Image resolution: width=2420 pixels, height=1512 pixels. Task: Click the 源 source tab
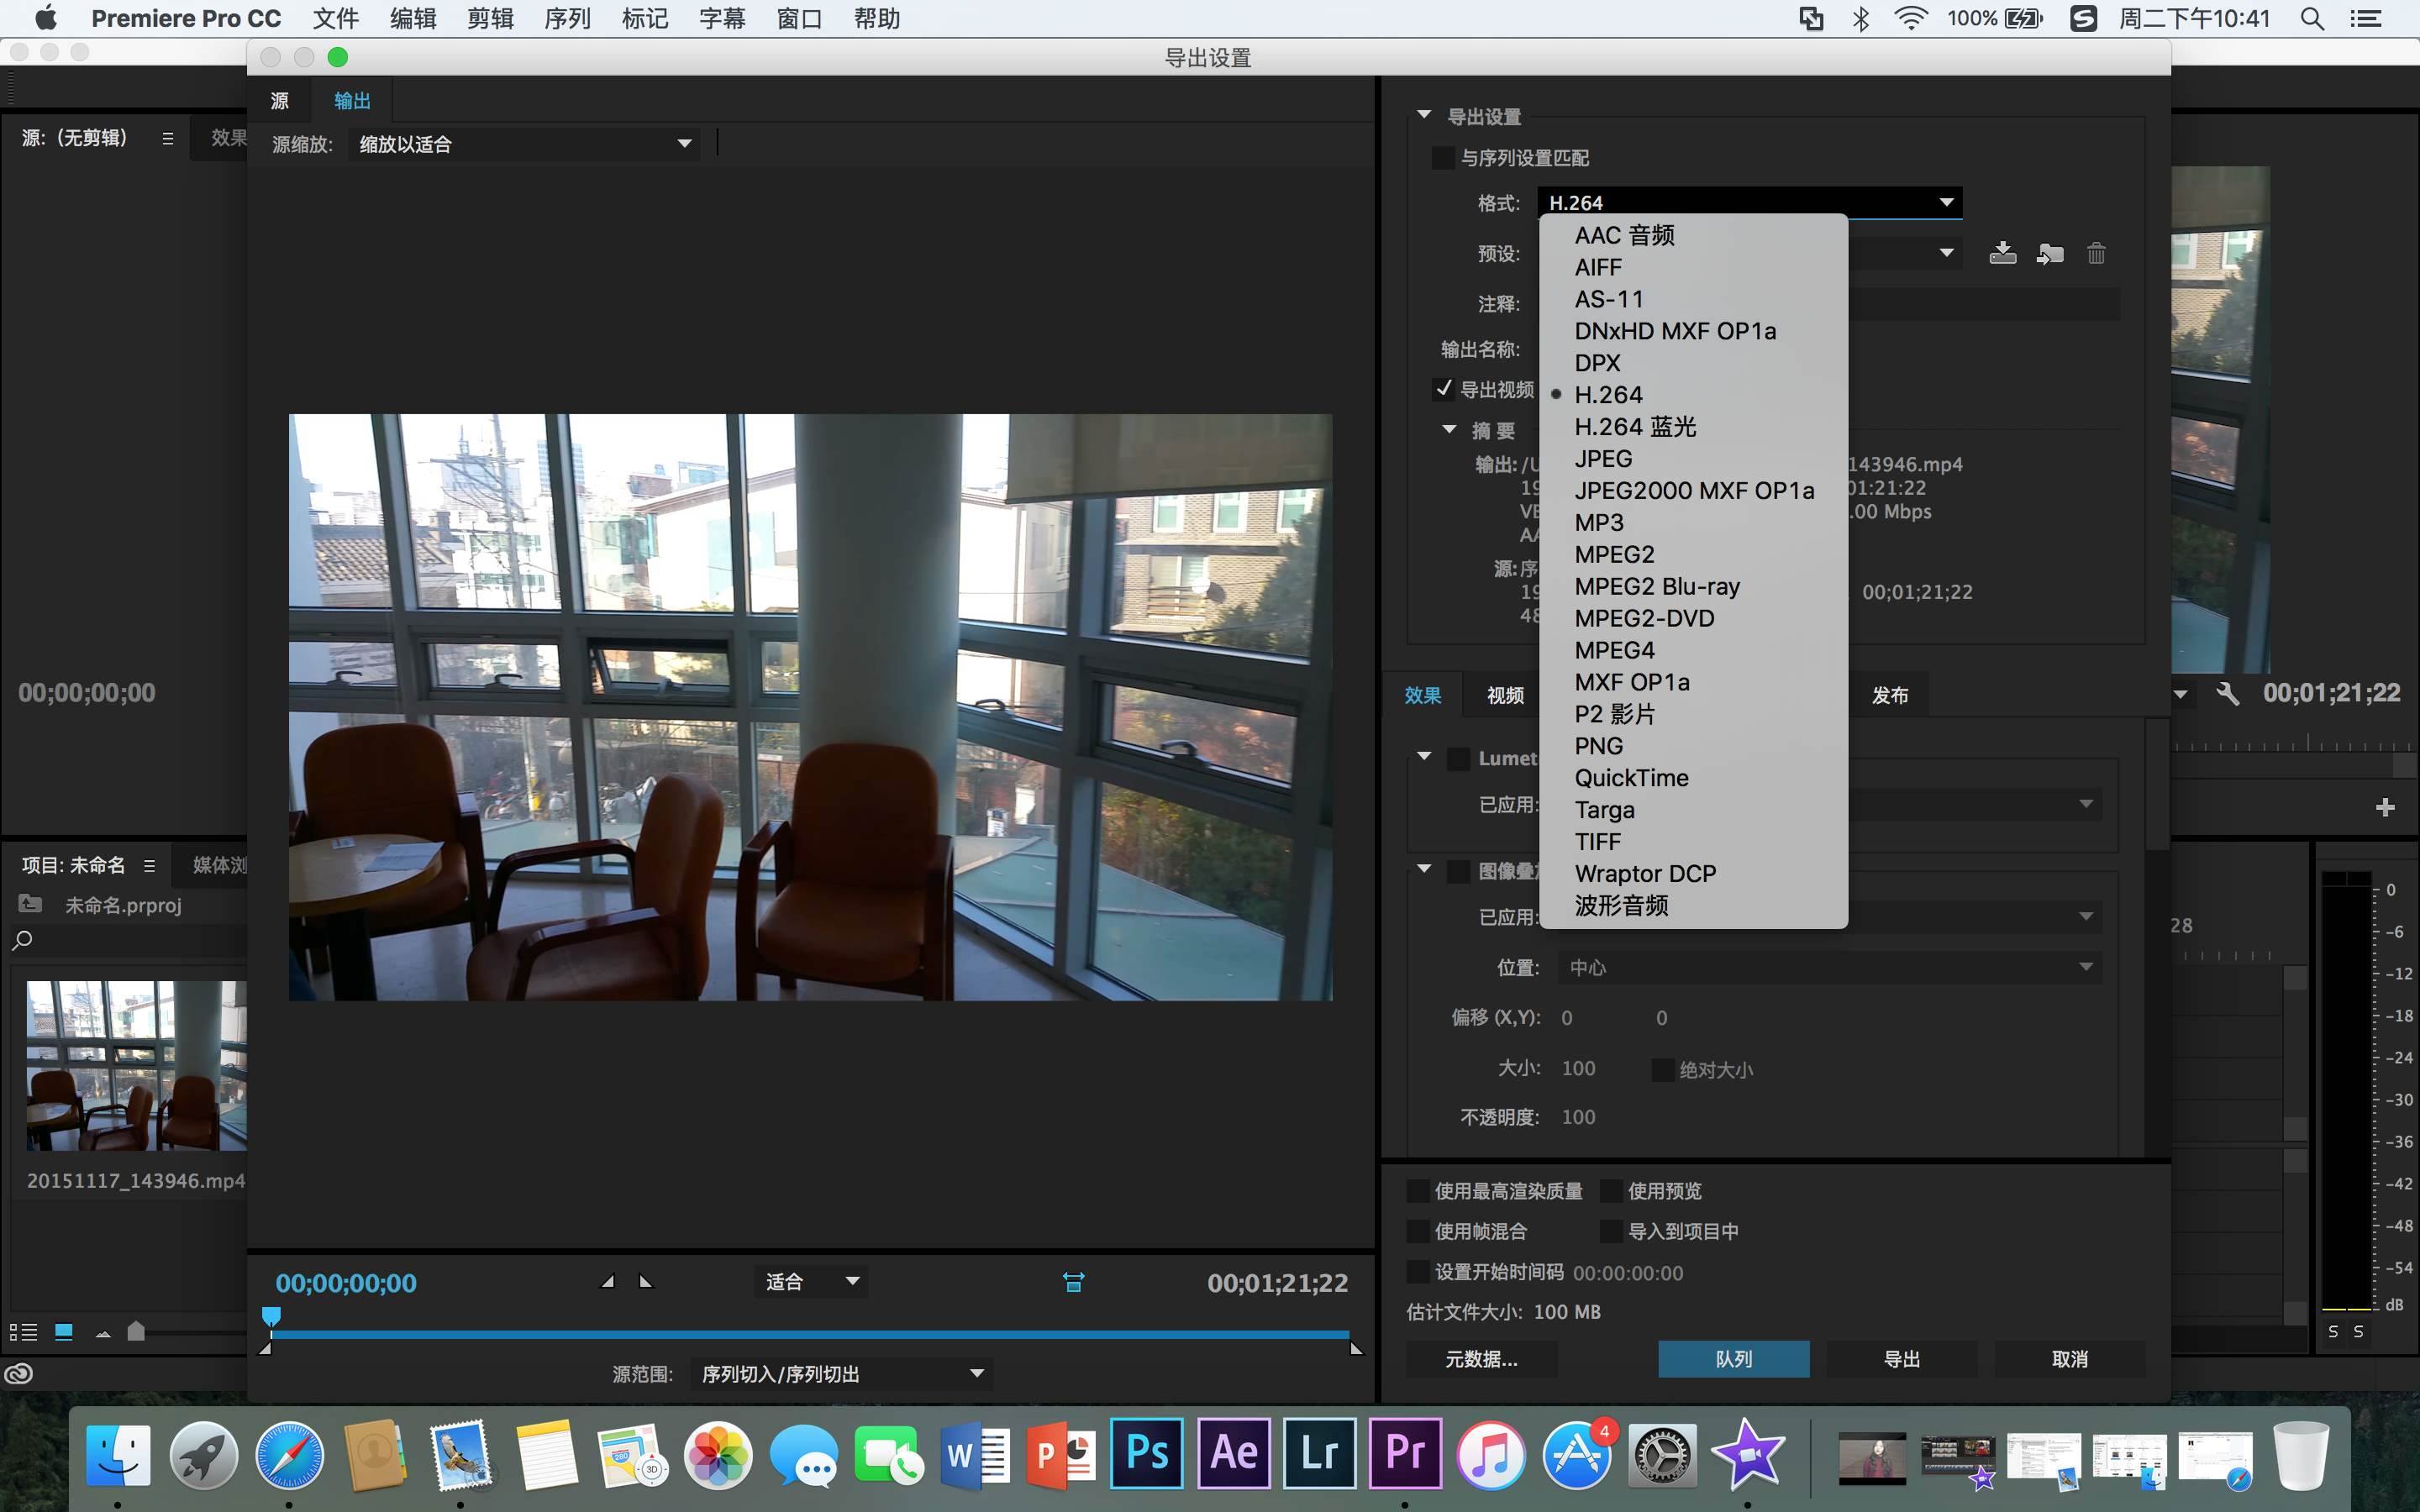pos(282,99)
